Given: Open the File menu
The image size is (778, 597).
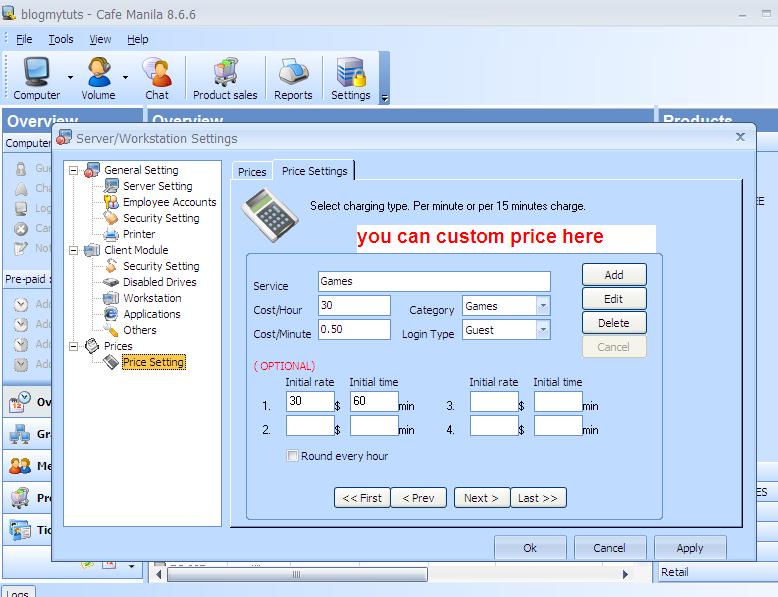Looking at the screenshot, I should (24, 39).
